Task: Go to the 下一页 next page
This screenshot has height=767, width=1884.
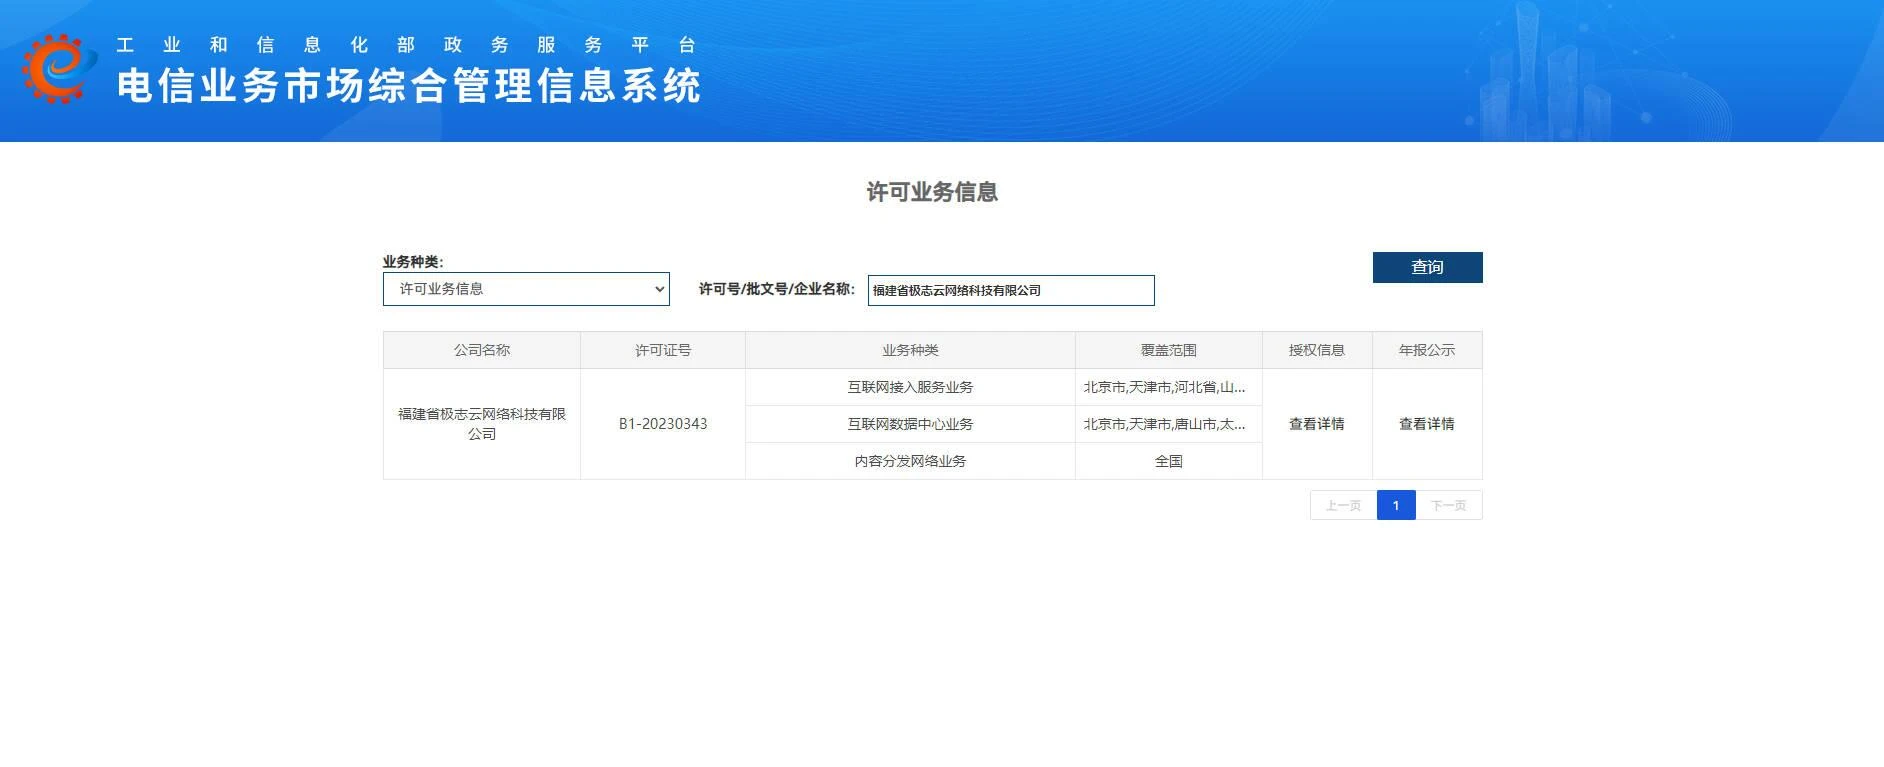Action: click(1448, 506)
